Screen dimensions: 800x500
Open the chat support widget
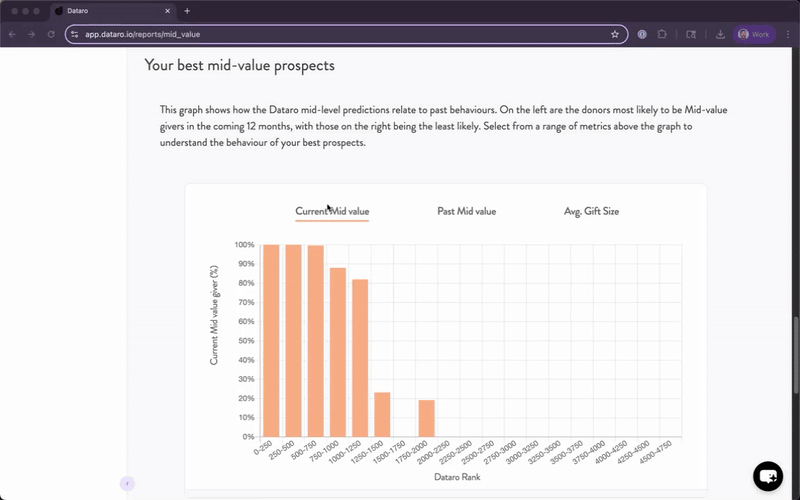click(768, 476)
